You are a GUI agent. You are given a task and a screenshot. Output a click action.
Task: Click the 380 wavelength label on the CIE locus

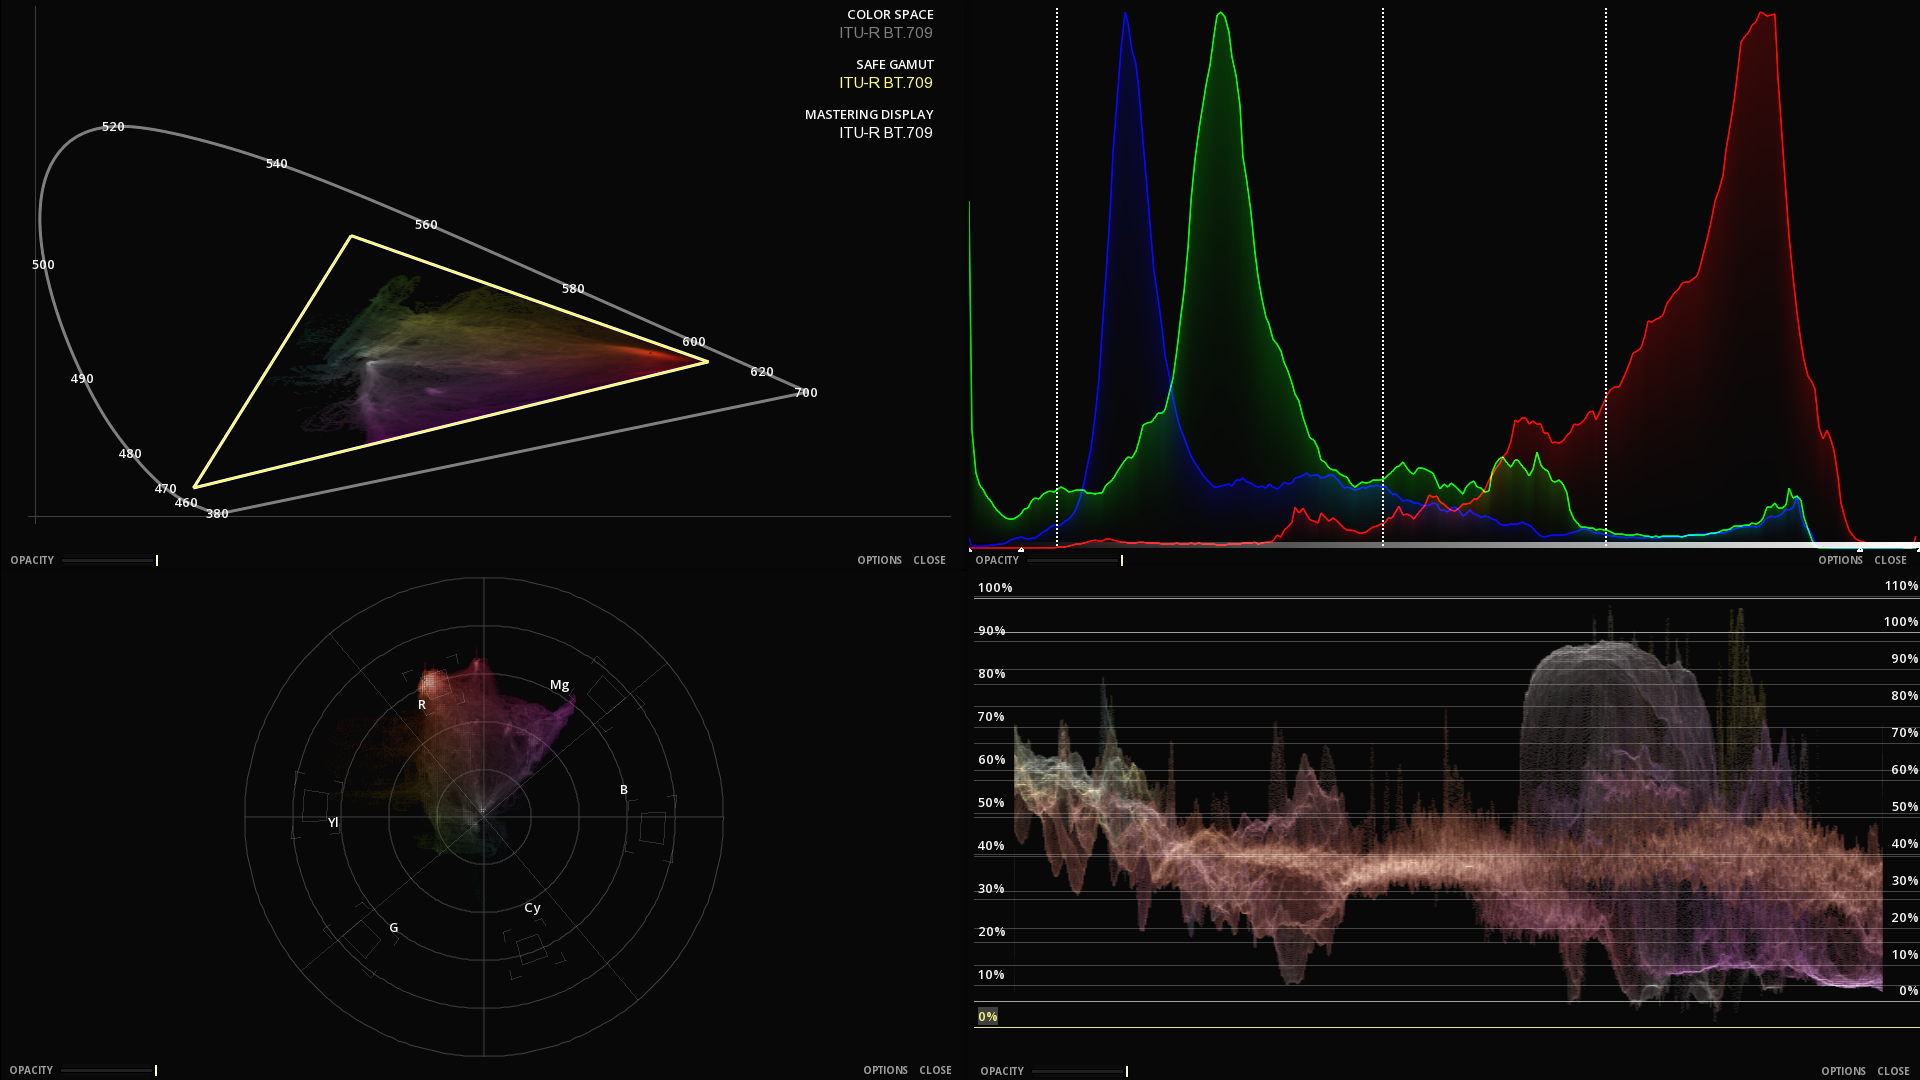pos(217,514)
